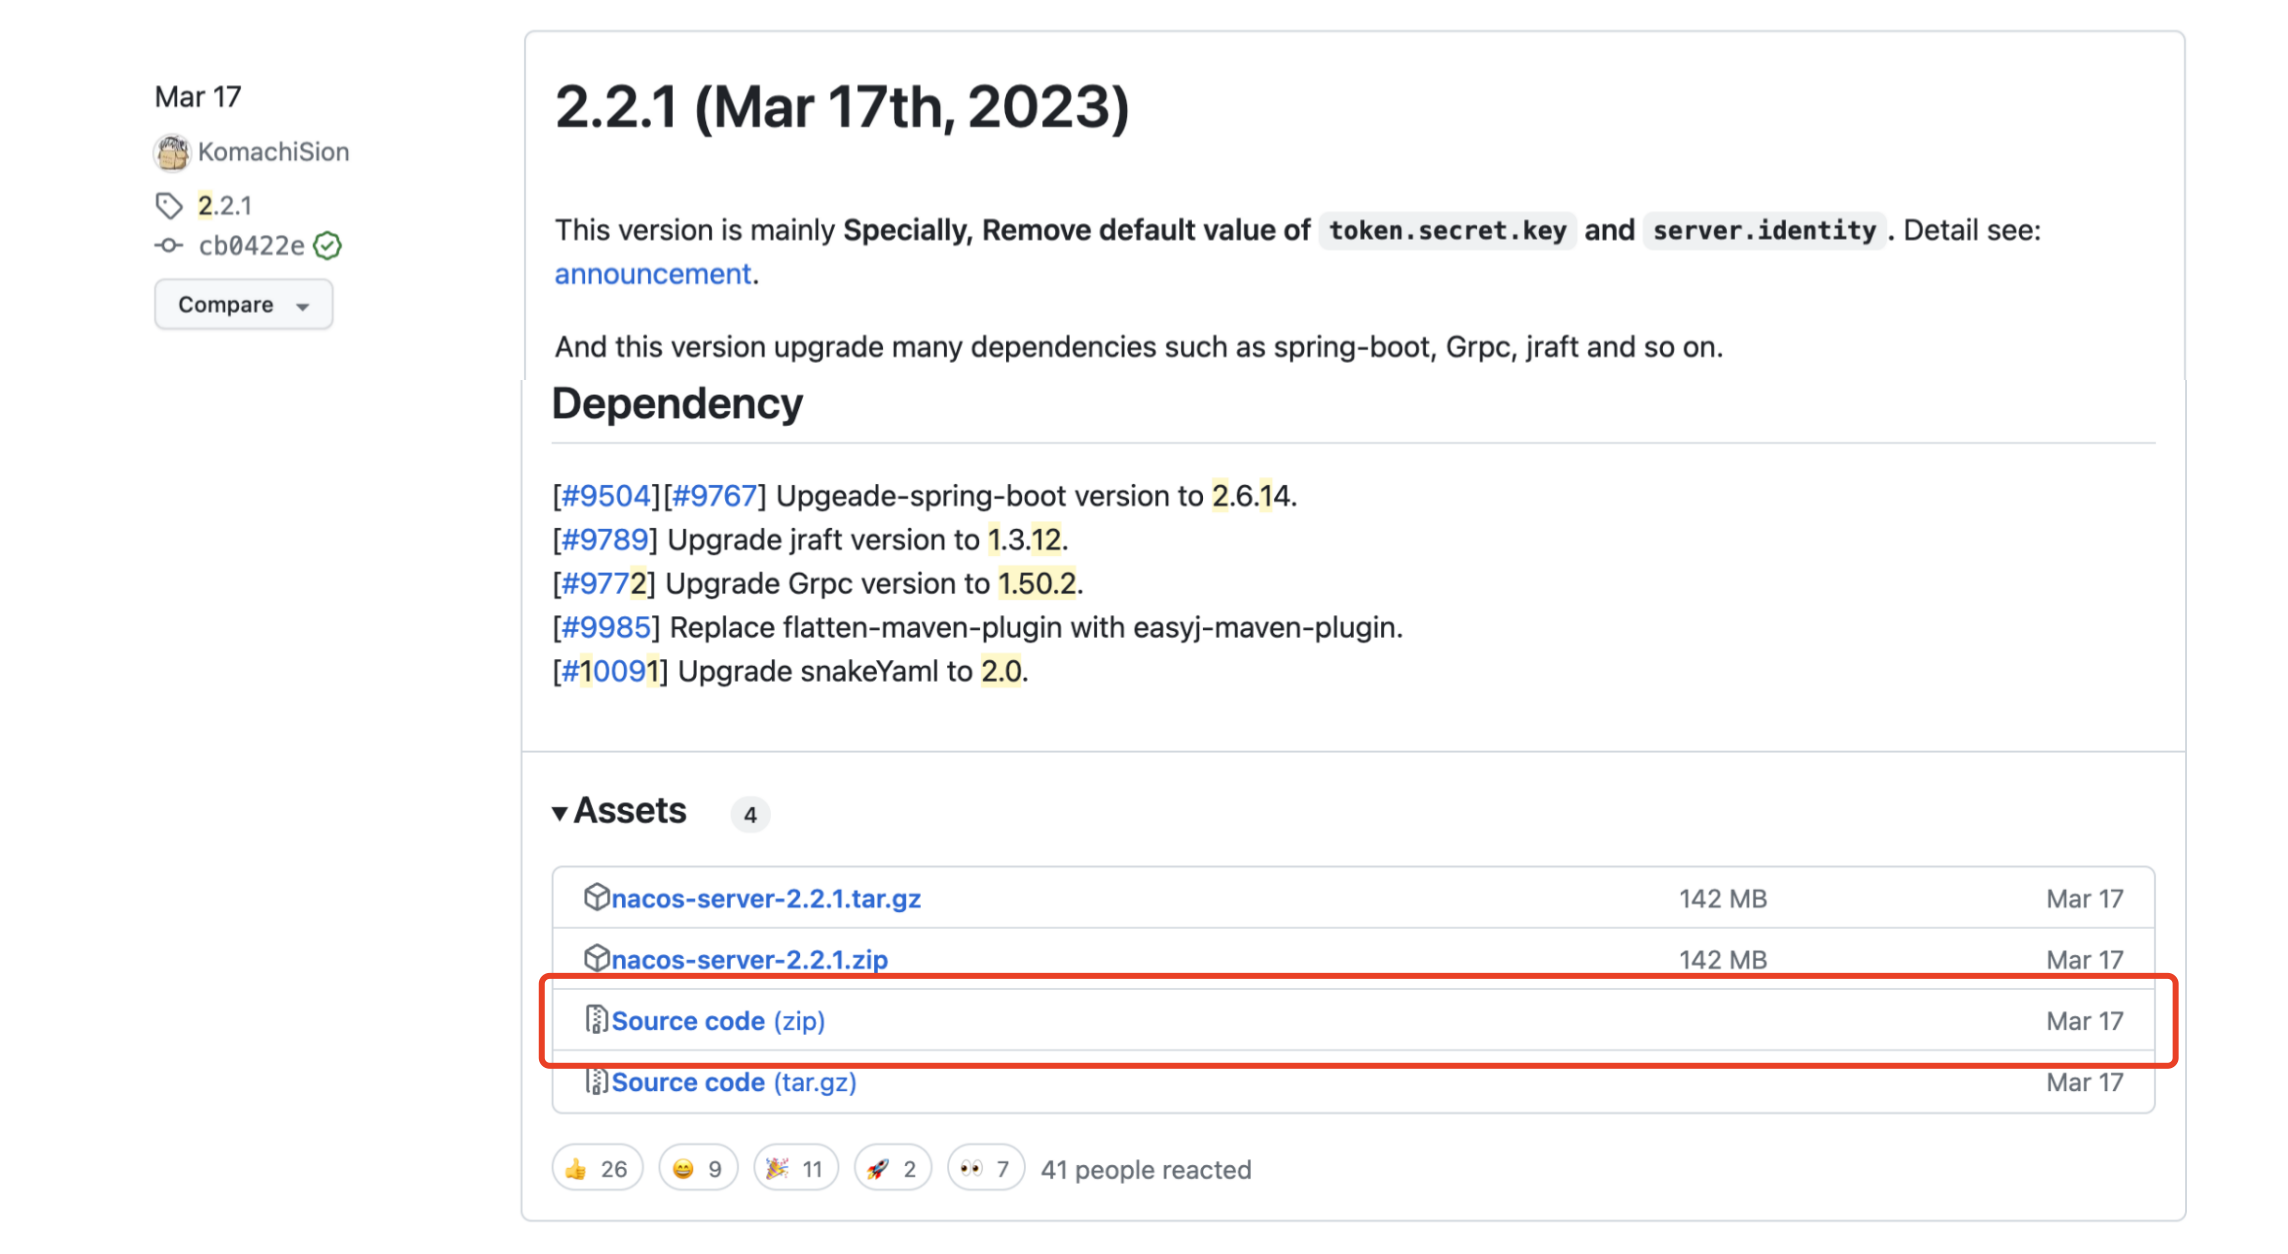Open issue #9767
Screen dimensions: 2288x1254
point(714,496)
